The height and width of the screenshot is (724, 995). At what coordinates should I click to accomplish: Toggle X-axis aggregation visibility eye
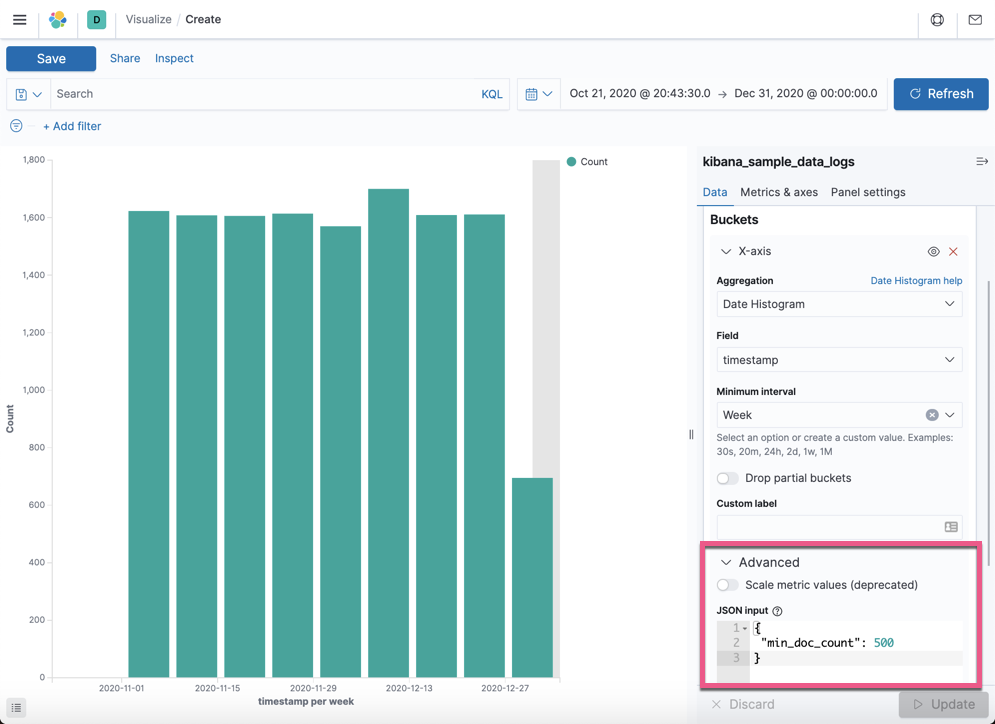click(933, 252)
